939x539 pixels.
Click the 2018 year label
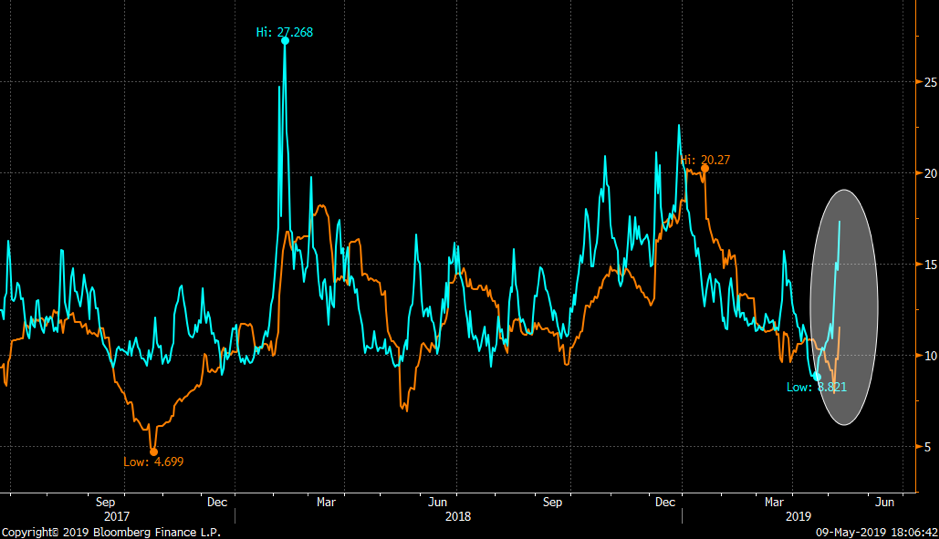[458, 516]
